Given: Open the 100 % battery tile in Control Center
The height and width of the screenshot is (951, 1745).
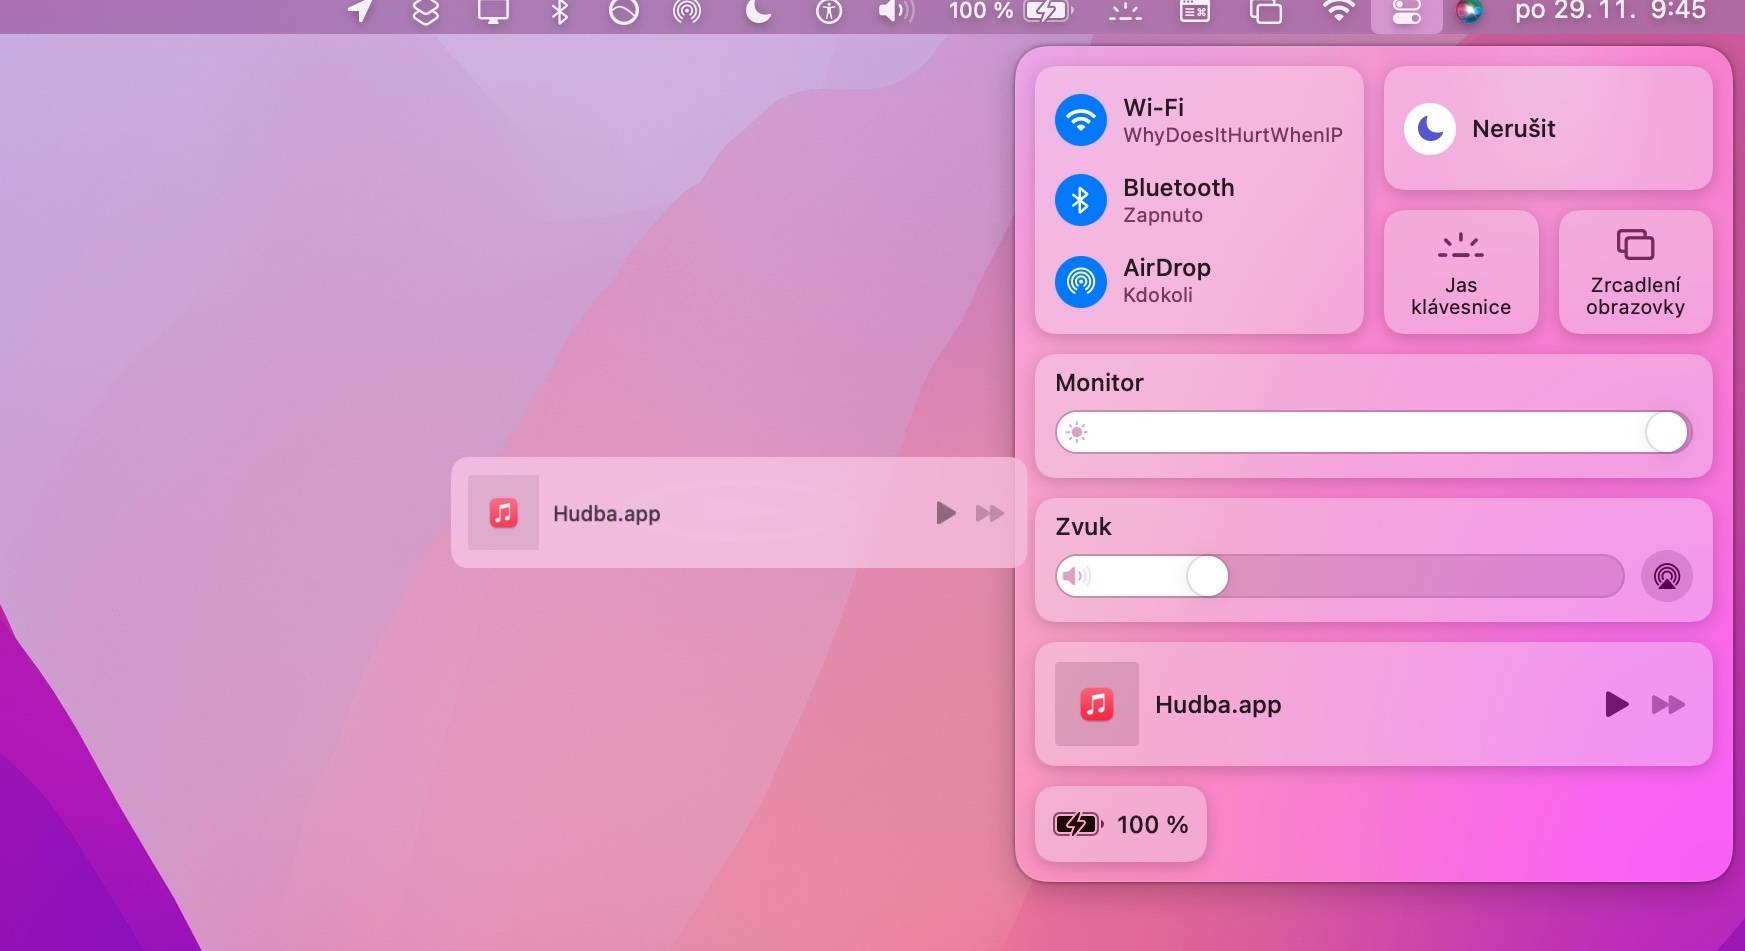Looking at the screenshot, I should [1121, 824].
